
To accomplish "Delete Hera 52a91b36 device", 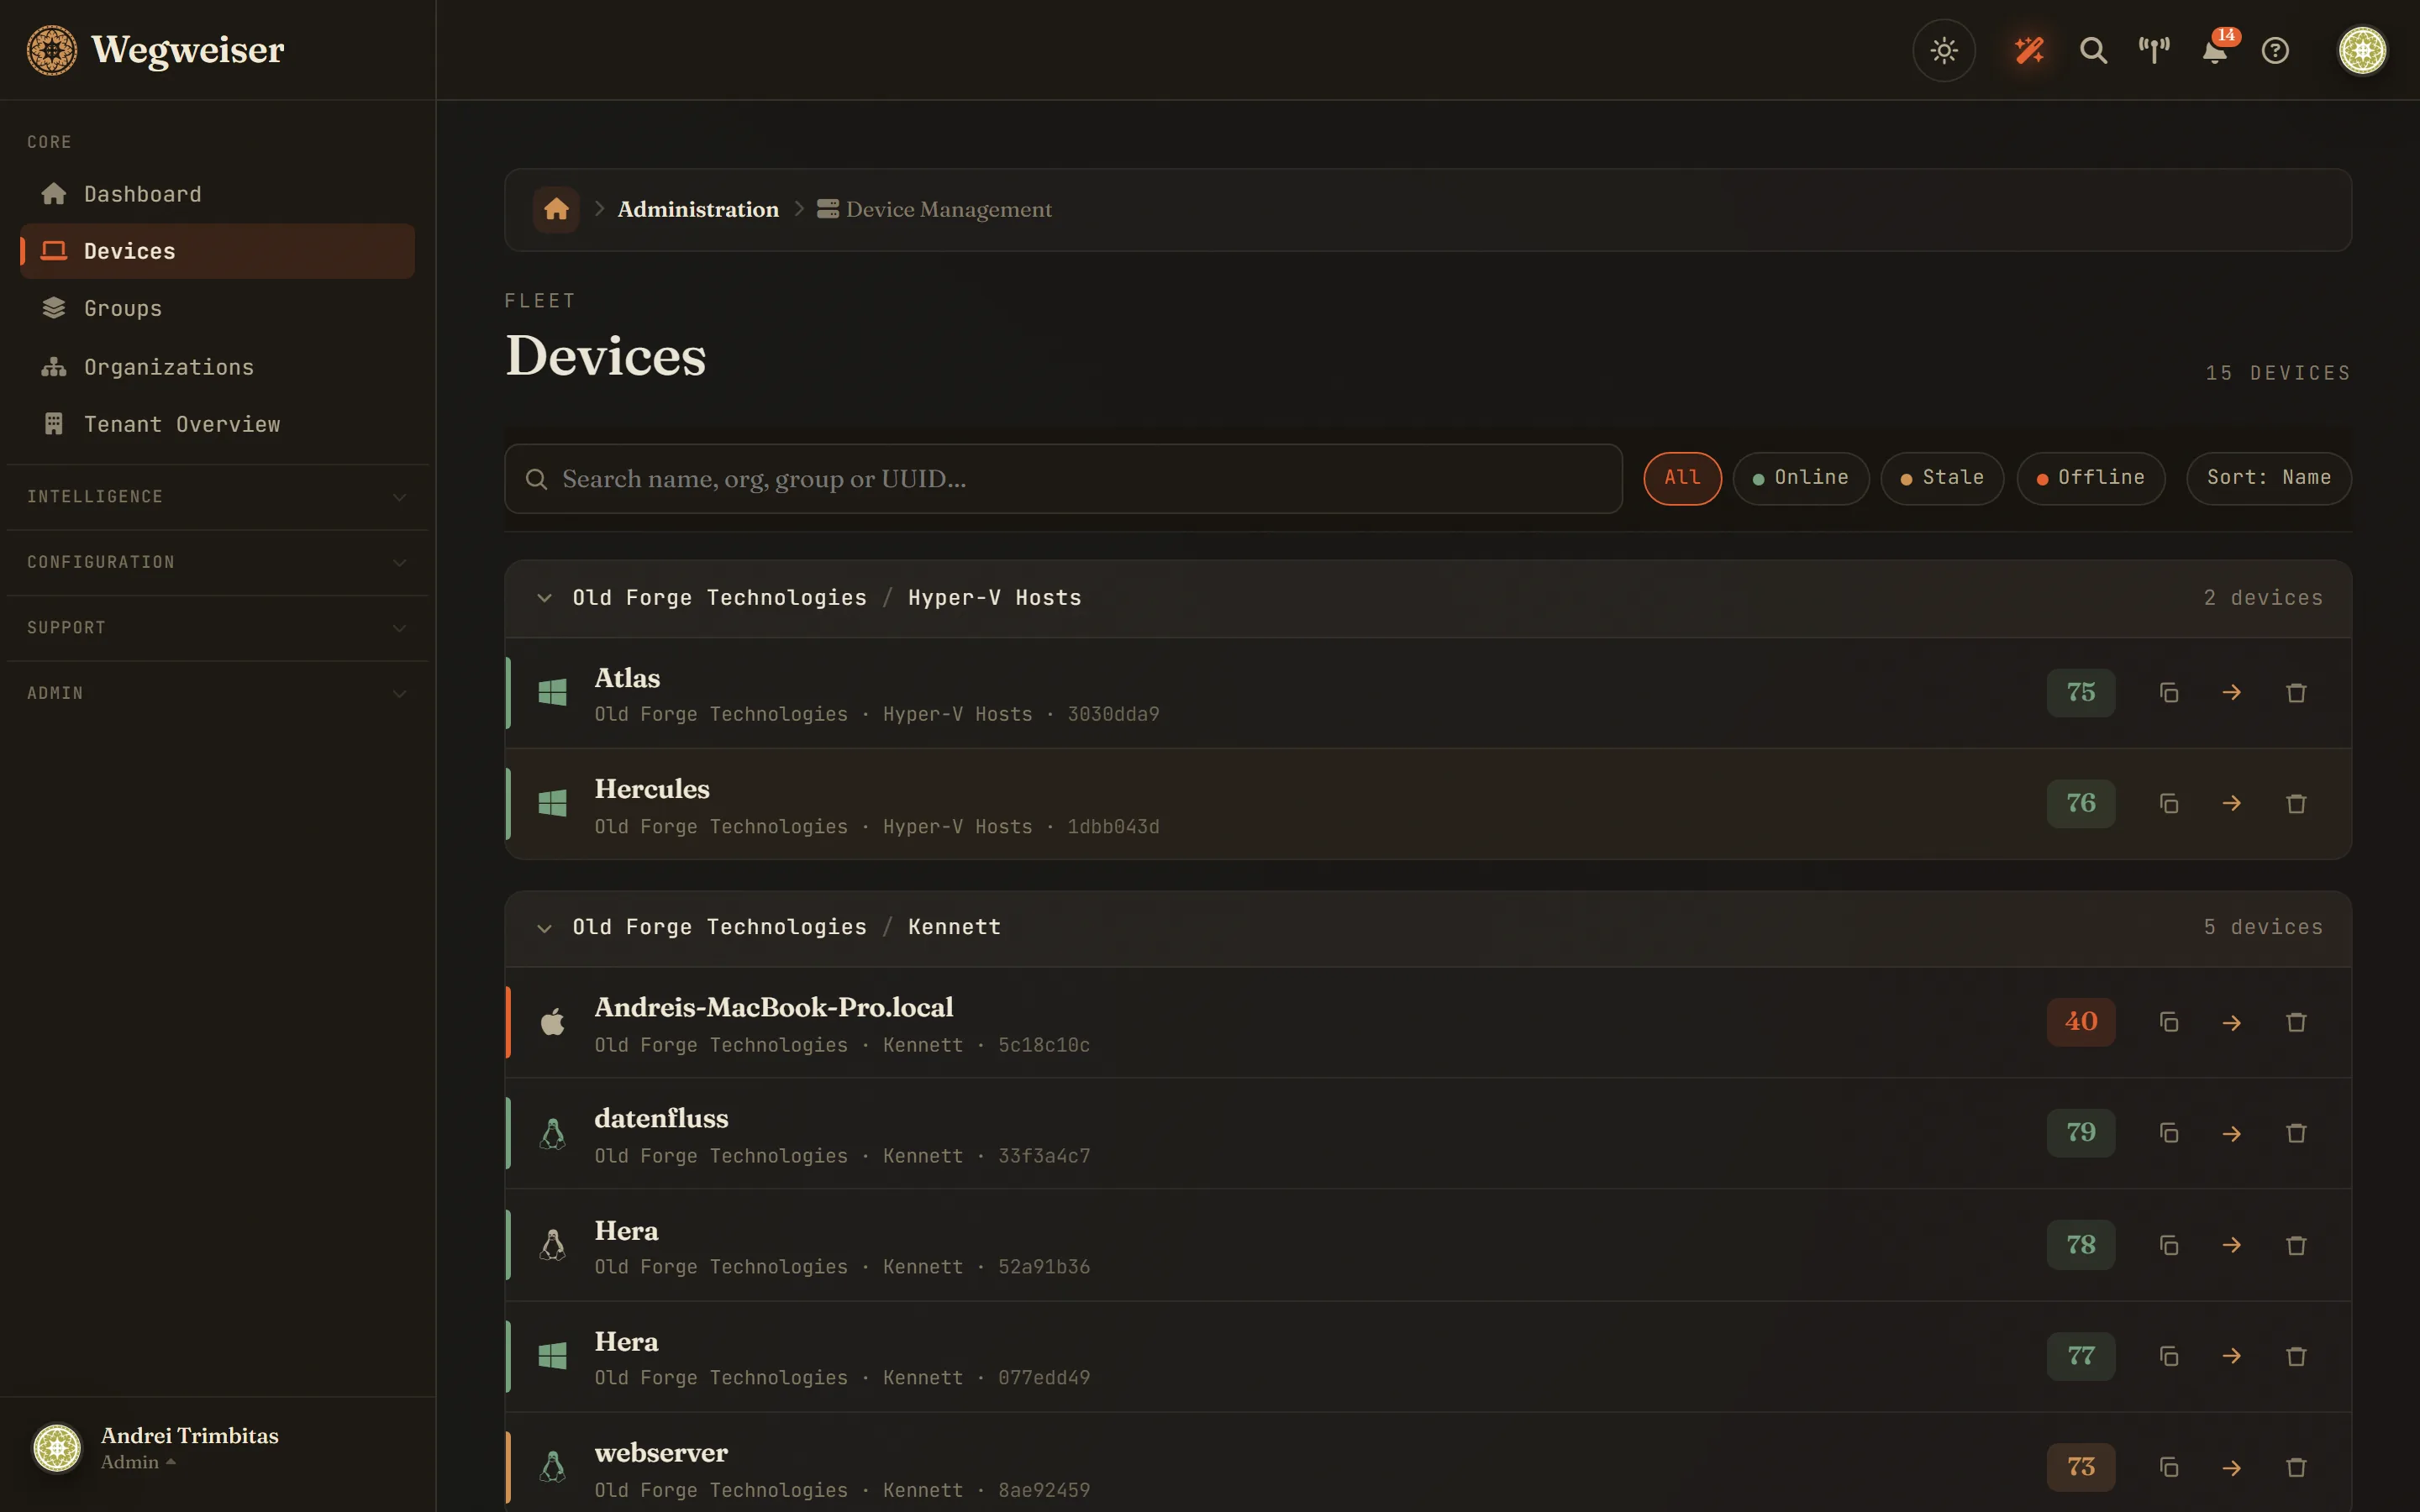I will point(2296,1245).
